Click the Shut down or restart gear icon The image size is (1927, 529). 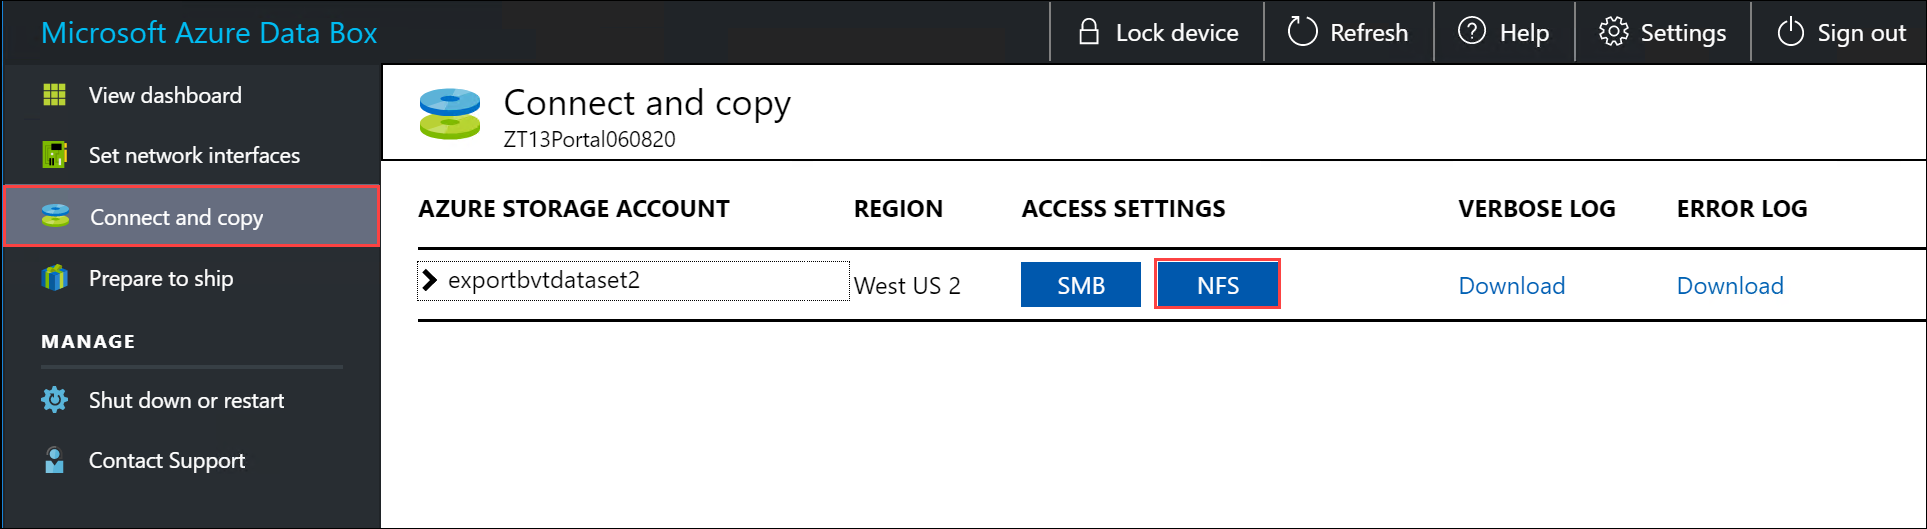[x=54, y=400]
